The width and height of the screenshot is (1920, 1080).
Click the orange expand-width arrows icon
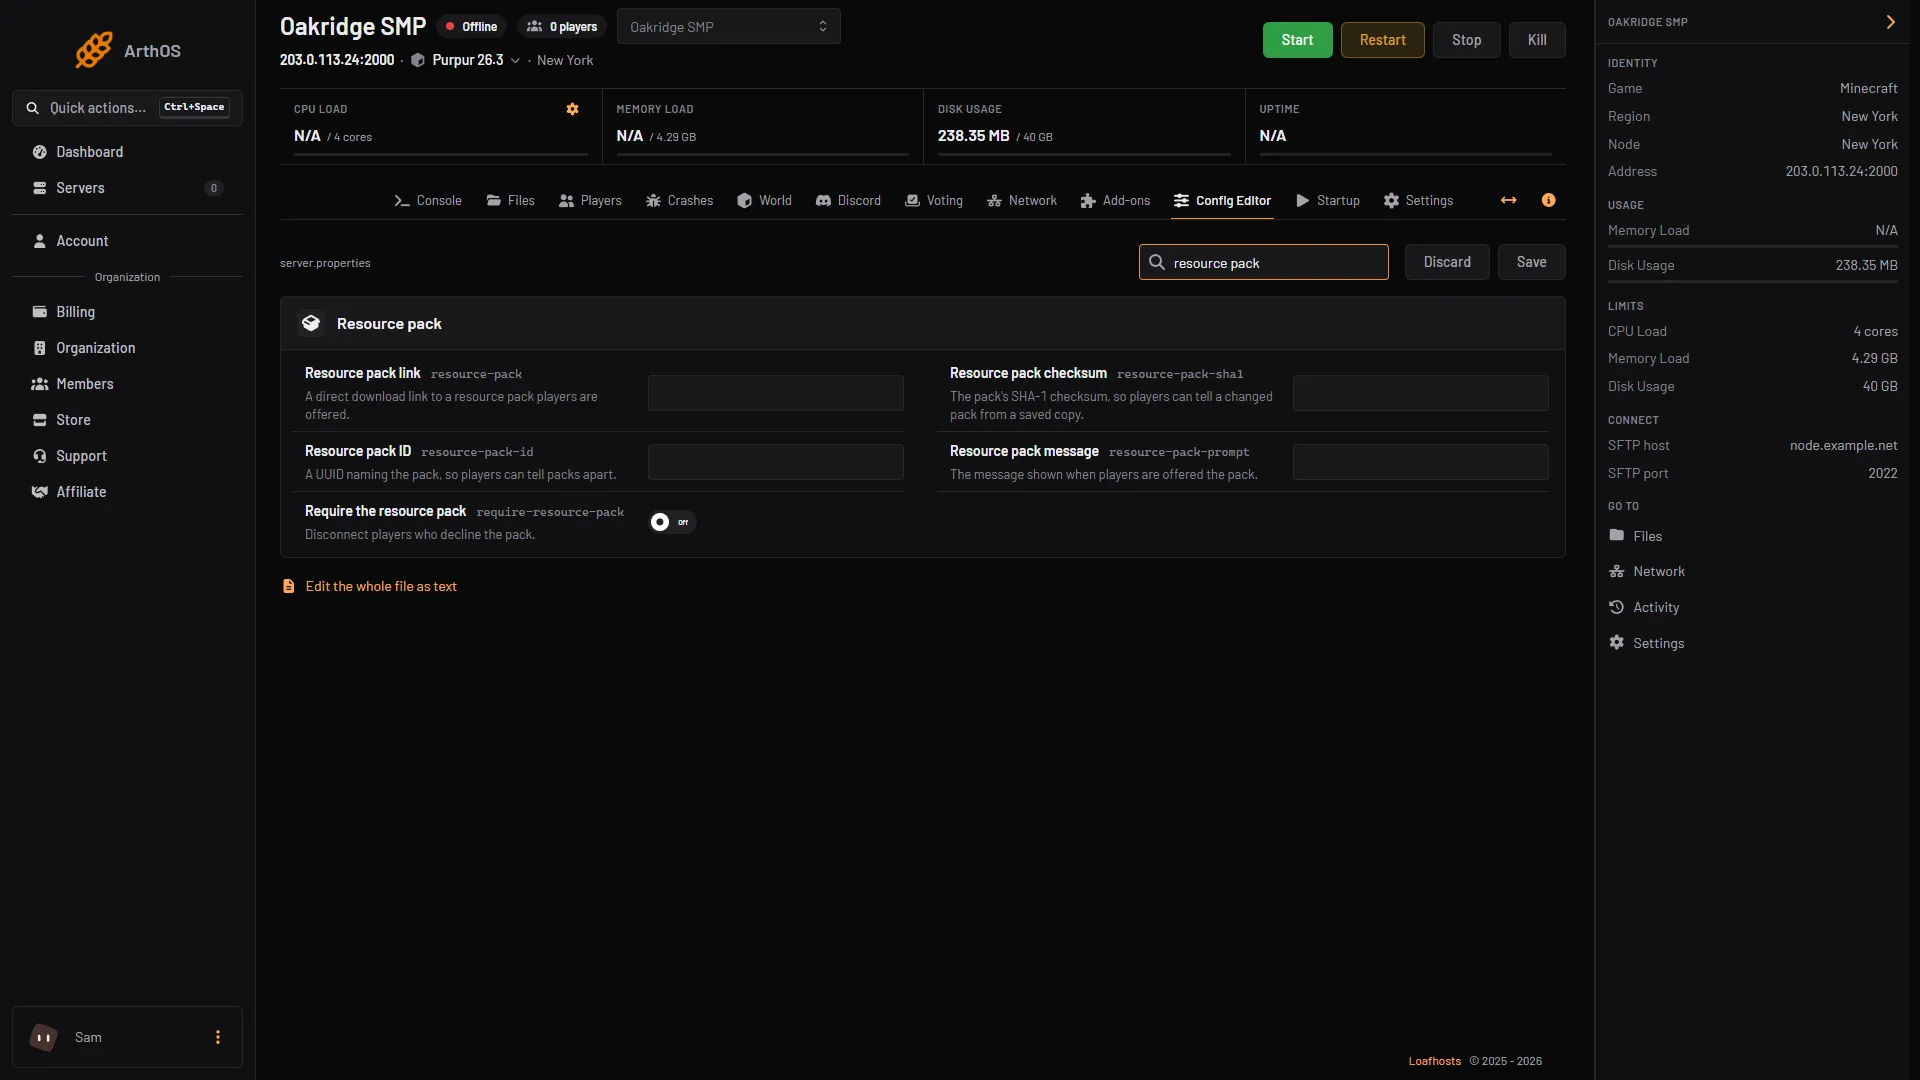[1508, 200]
